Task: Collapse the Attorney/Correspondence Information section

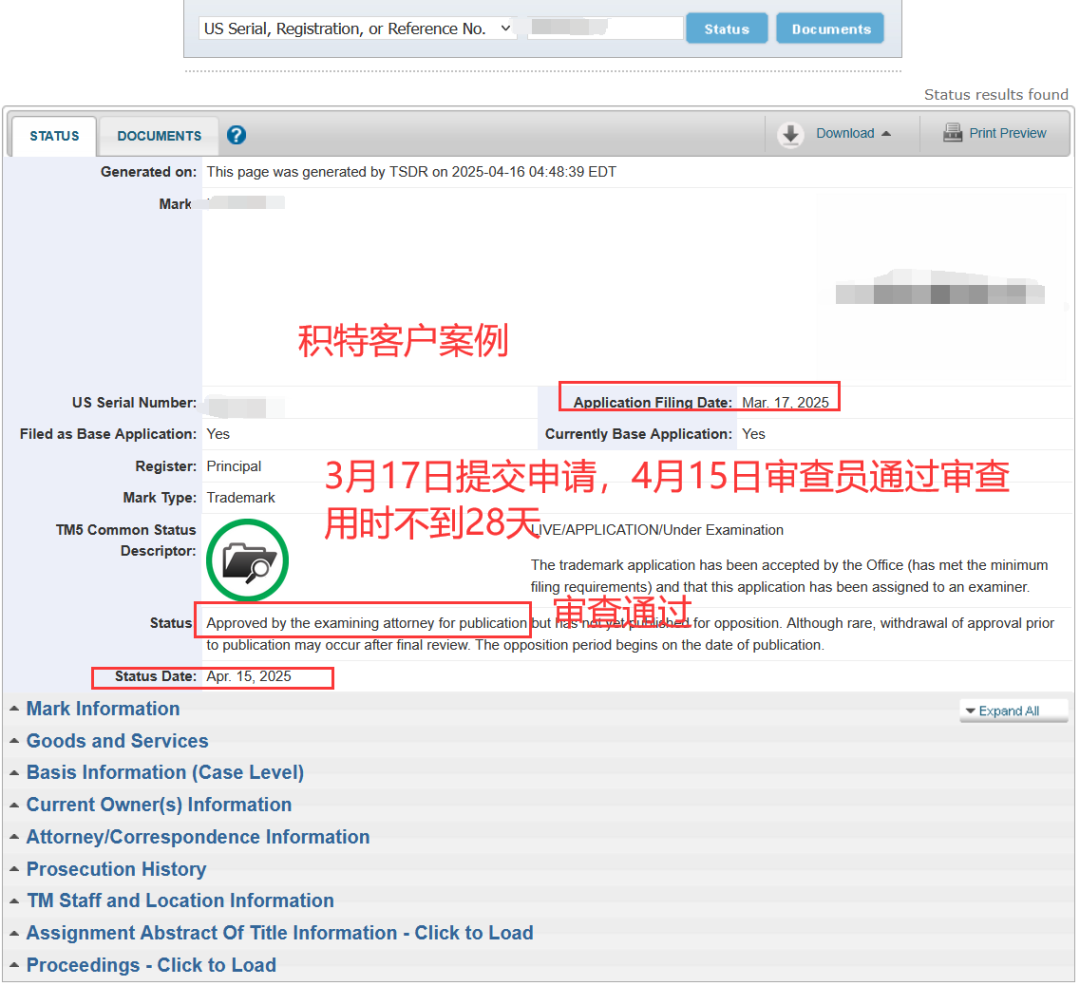Action: 197,837
